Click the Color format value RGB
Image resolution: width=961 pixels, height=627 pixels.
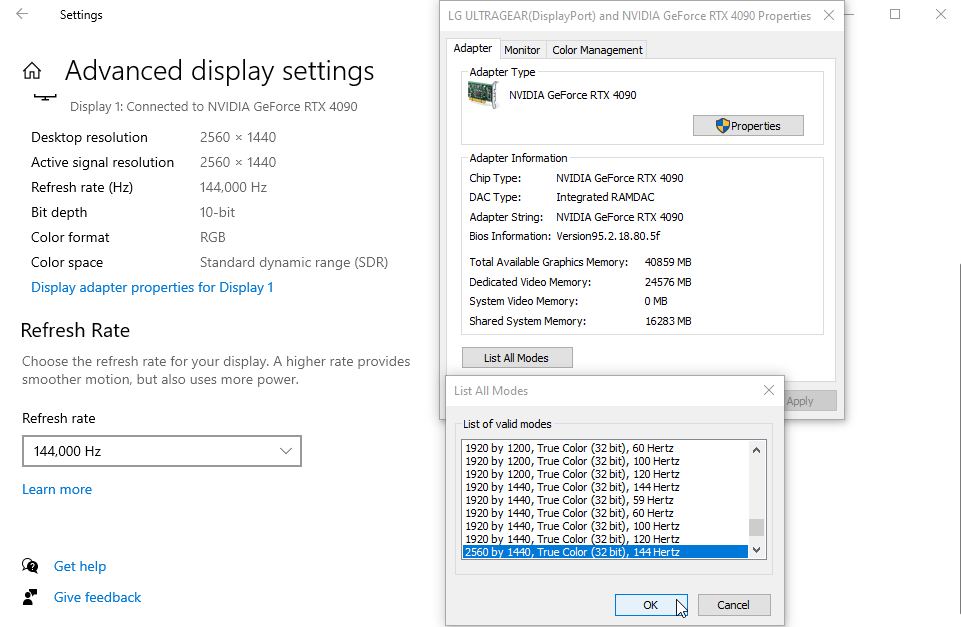point(213,237)
